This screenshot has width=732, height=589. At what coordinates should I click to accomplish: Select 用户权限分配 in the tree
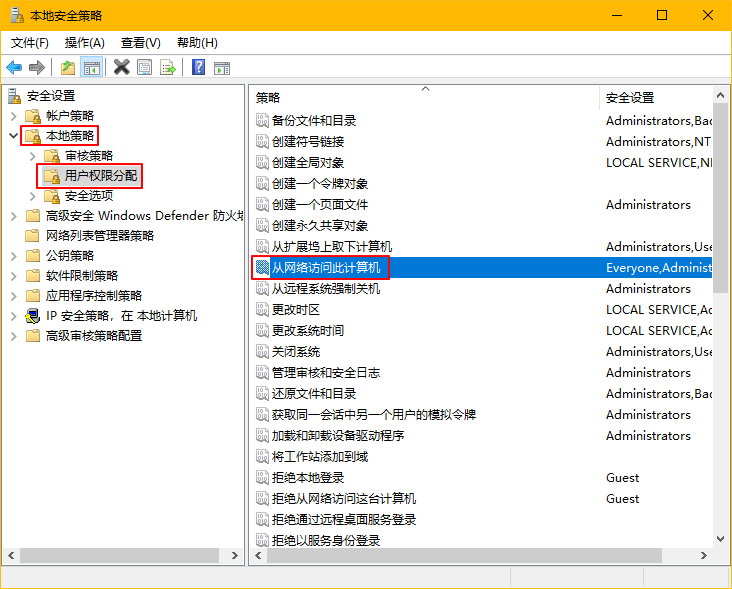(100, 175)
